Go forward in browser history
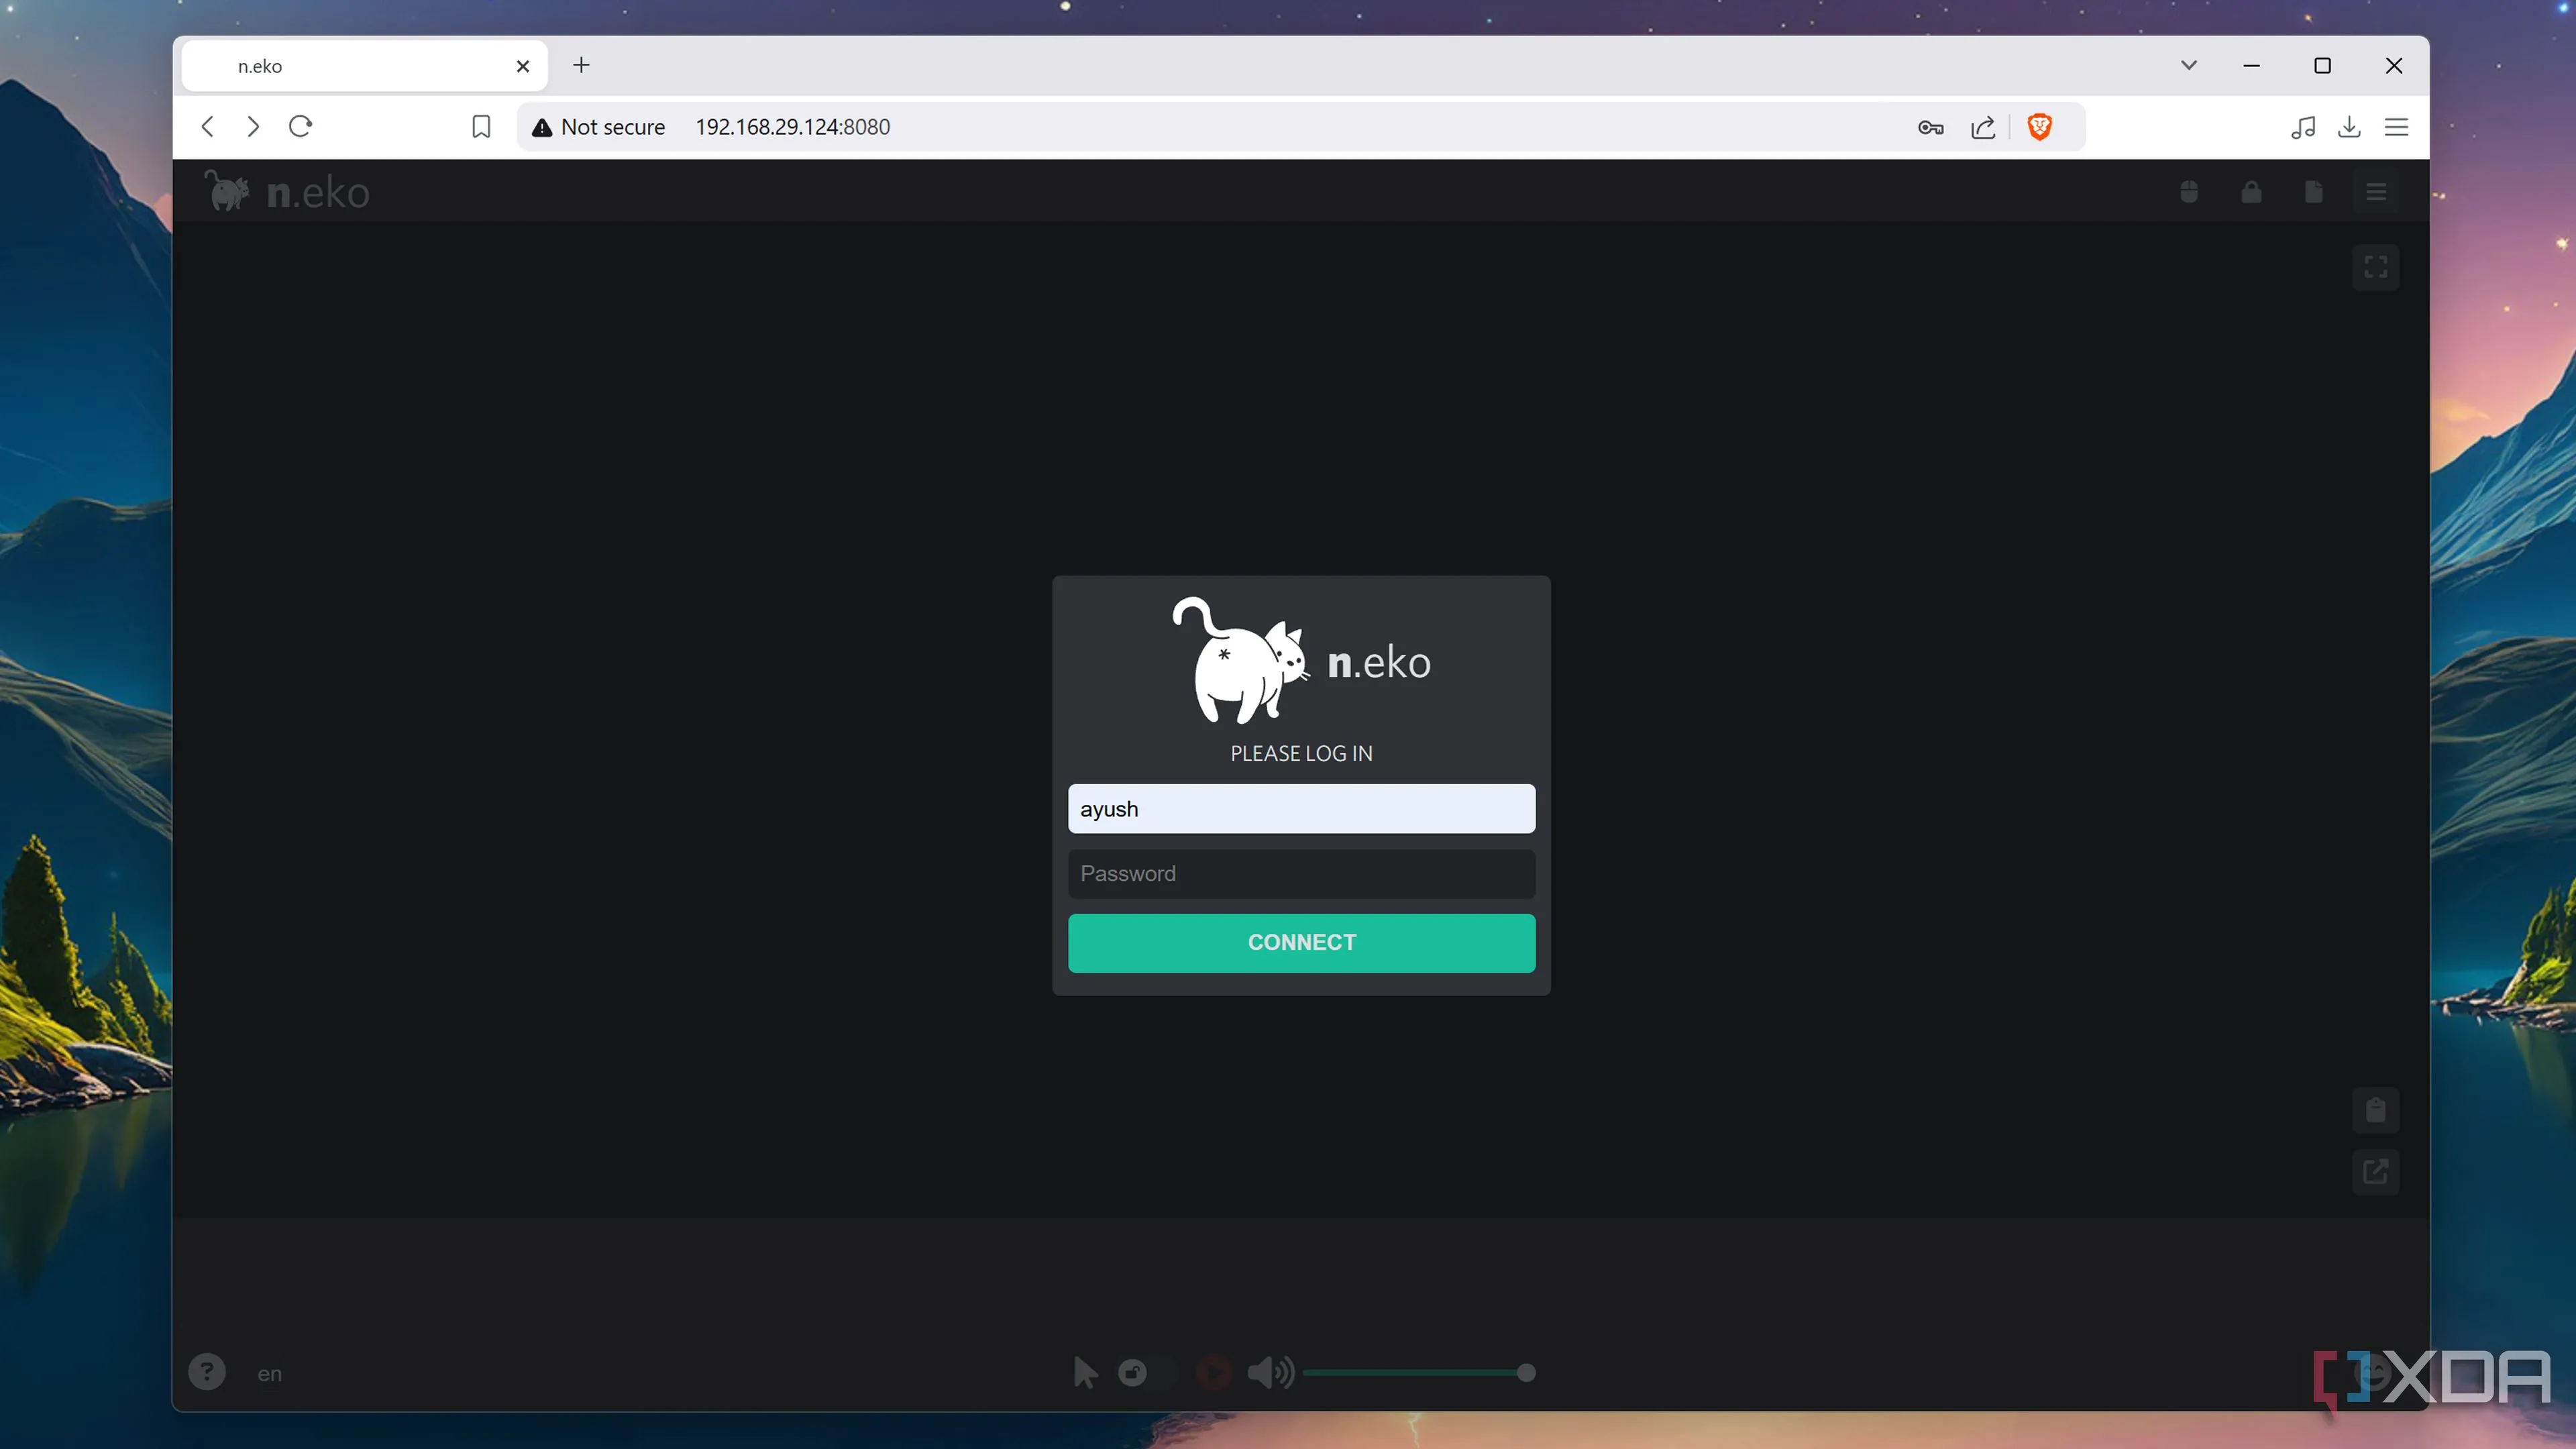The image size is (2576, 1449). pos(253,127)
